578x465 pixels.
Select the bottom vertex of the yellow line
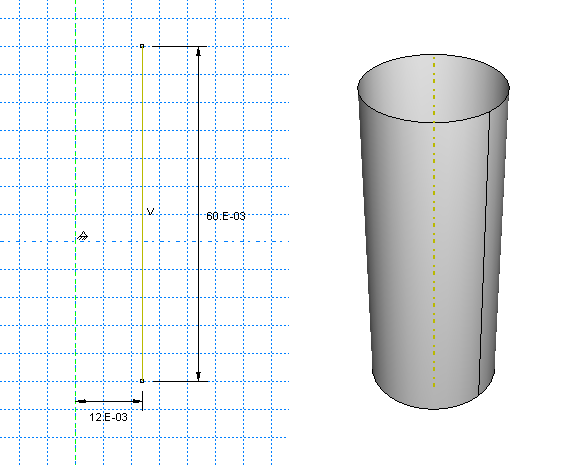tap(142, 381)
